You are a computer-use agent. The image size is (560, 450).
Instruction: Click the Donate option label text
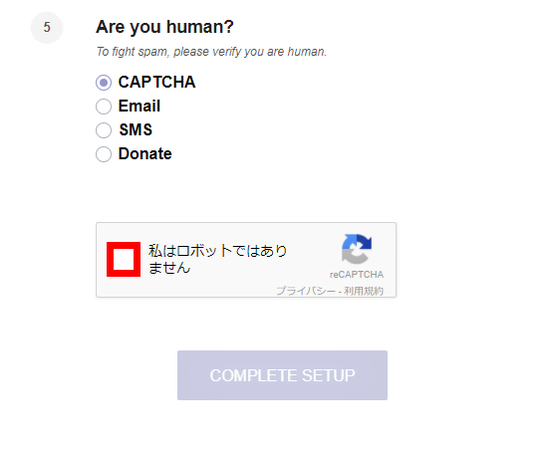pos(145,154)
